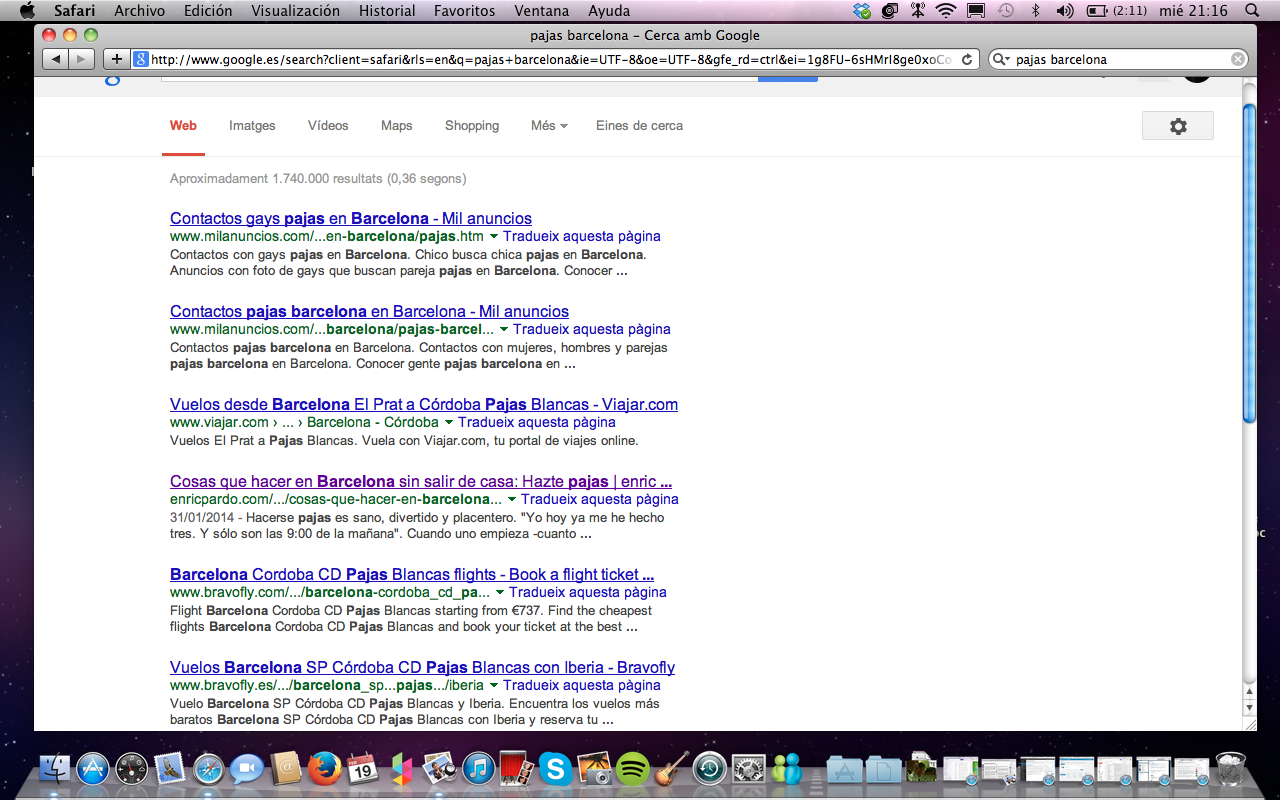Open Google search settings gear

pos(1177,126)
